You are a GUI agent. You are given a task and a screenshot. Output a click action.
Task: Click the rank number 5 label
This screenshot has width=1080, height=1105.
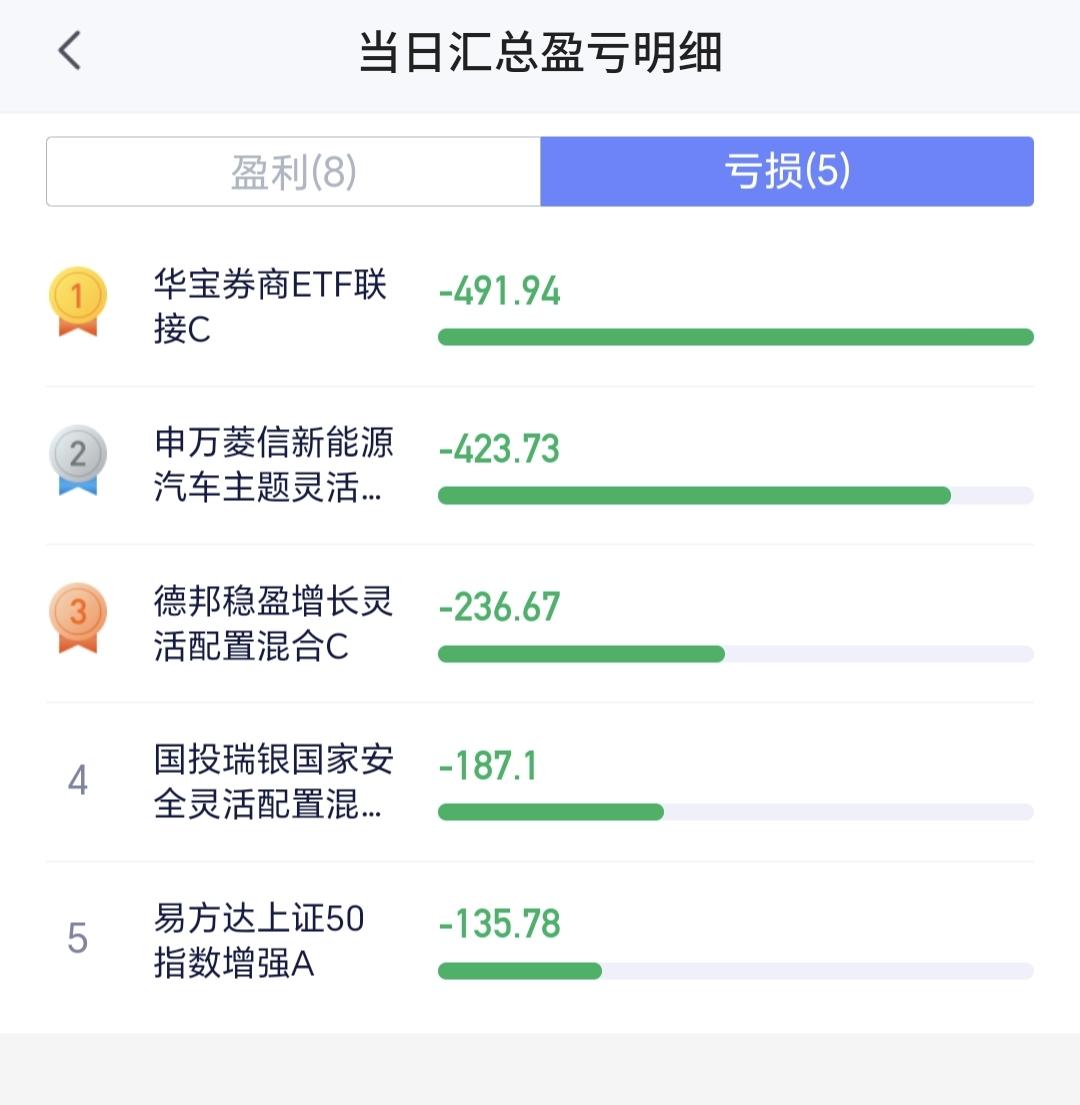77,938
